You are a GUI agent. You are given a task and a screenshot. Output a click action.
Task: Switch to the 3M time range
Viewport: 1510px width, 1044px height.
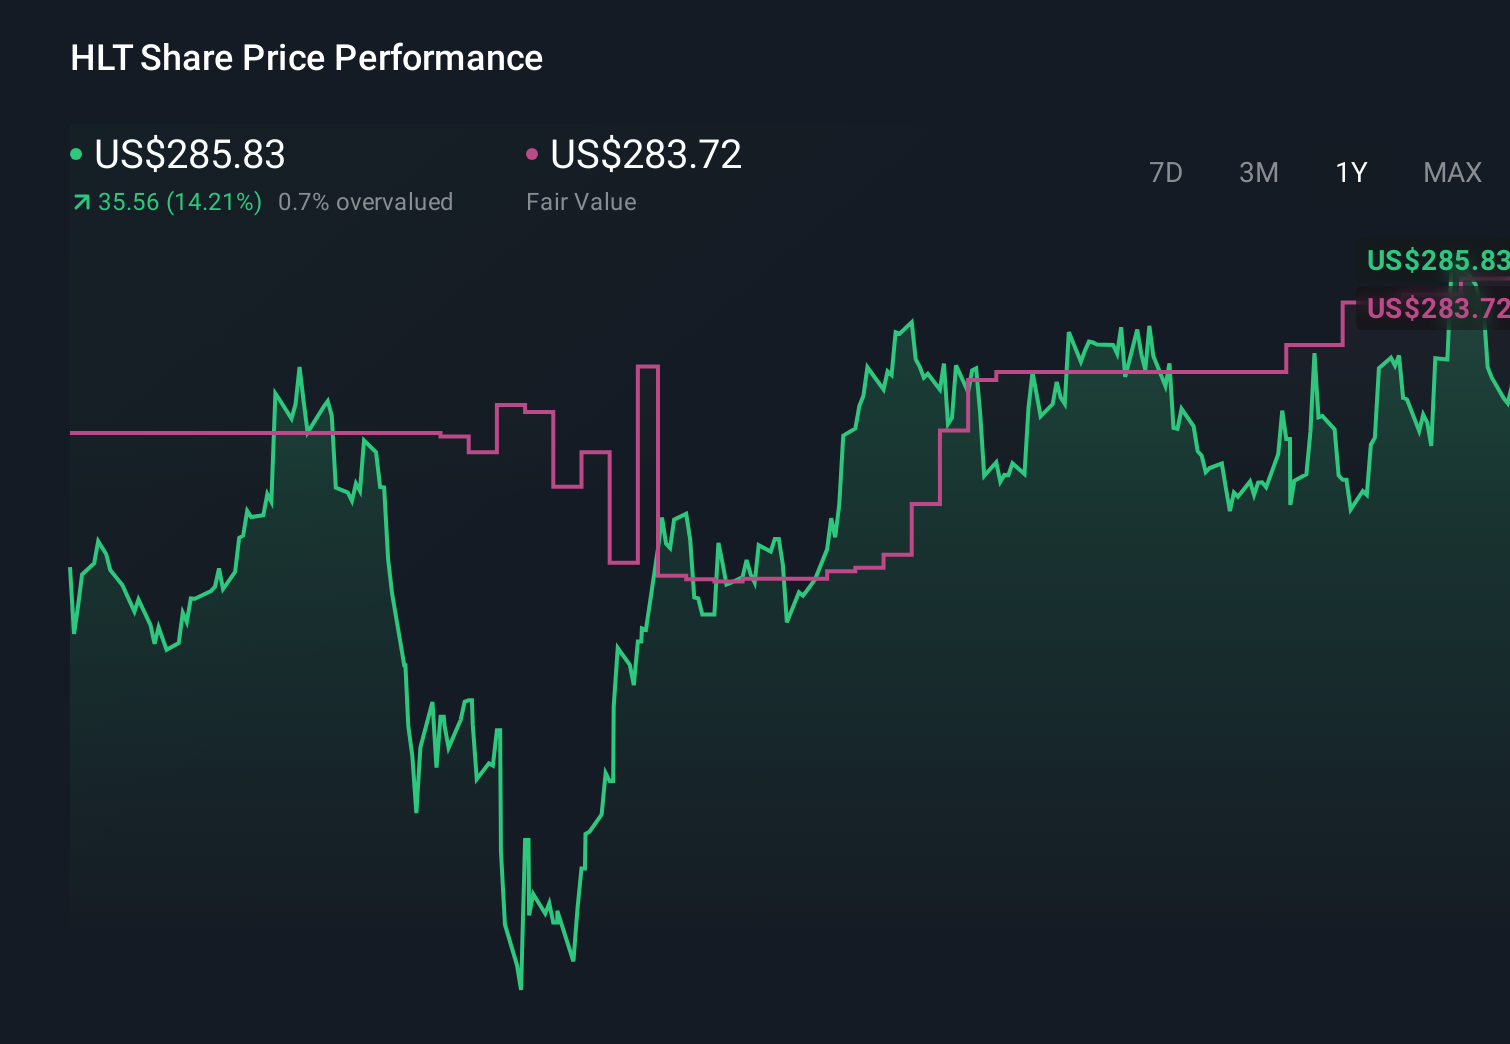point(1258,172)
